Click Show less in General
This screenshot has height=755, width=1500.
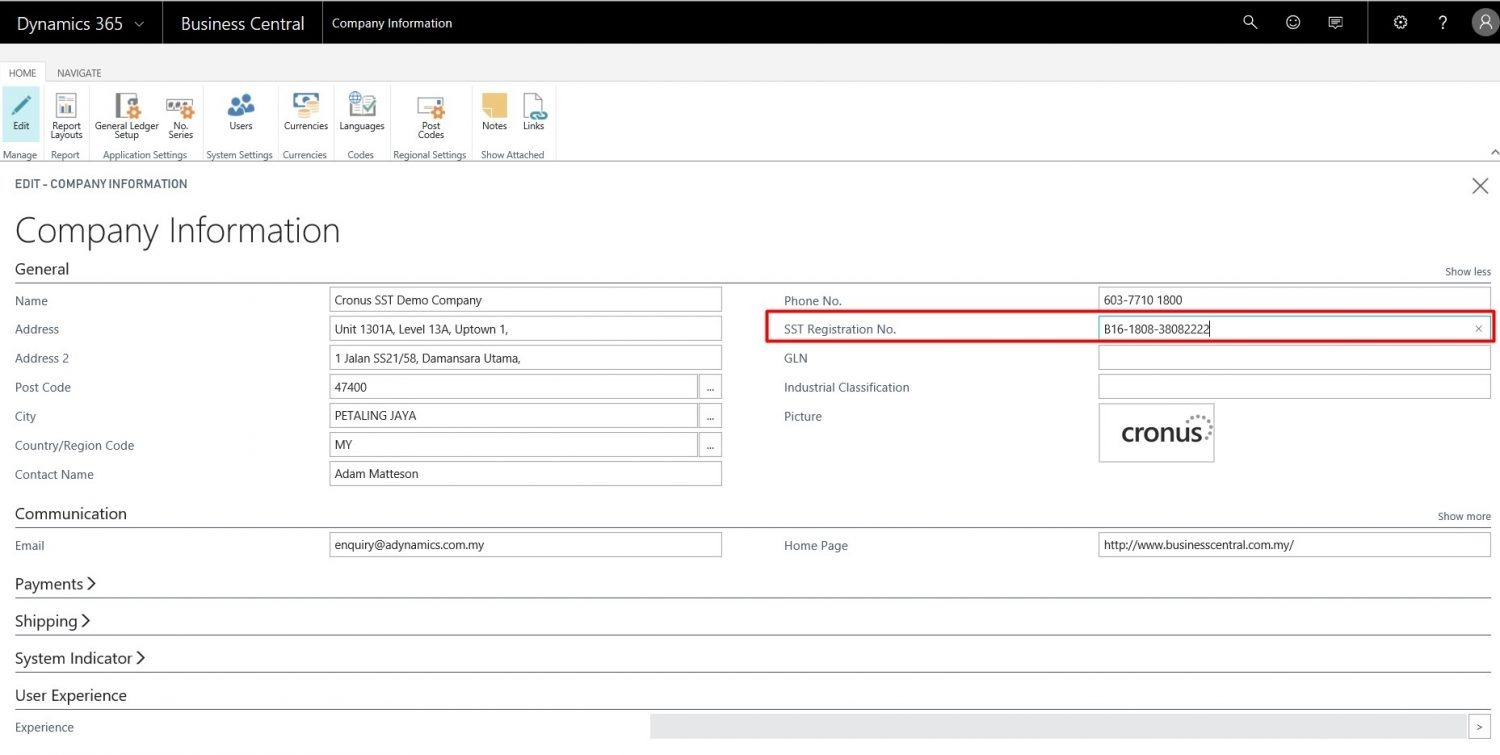pyautogui.click(x=1468, y=272)
